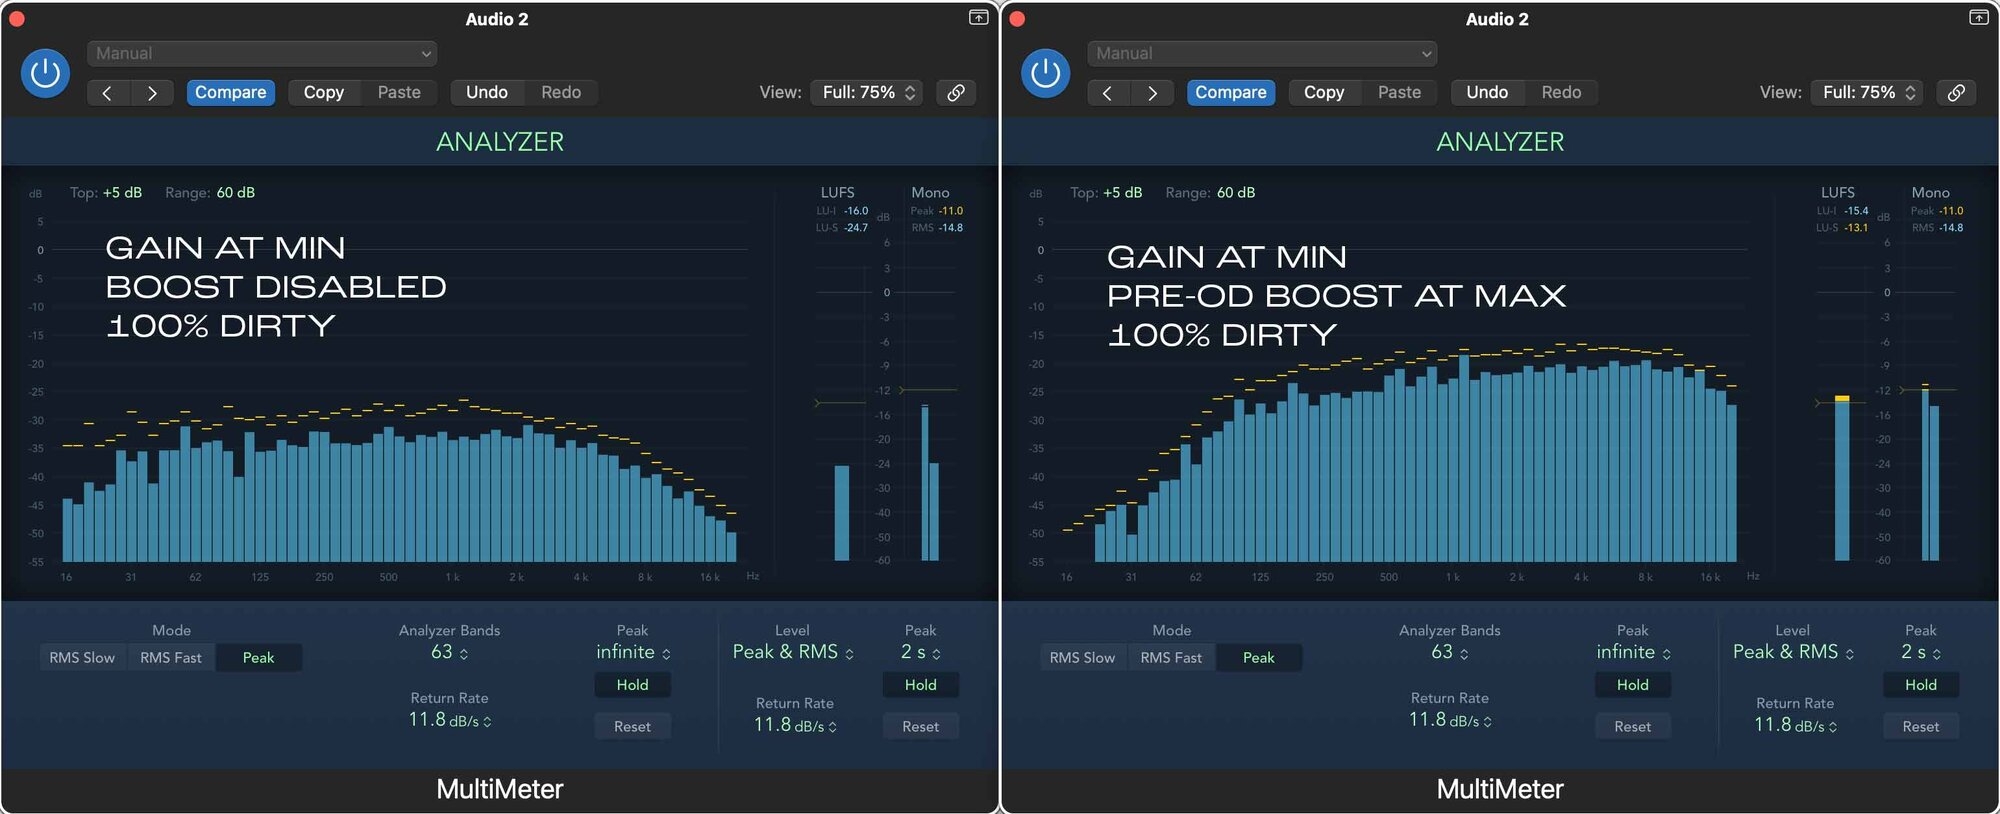Screen dimensions: 2000x814
Task: Toggle level peak Hold in right window
Action: (1920, 685)
